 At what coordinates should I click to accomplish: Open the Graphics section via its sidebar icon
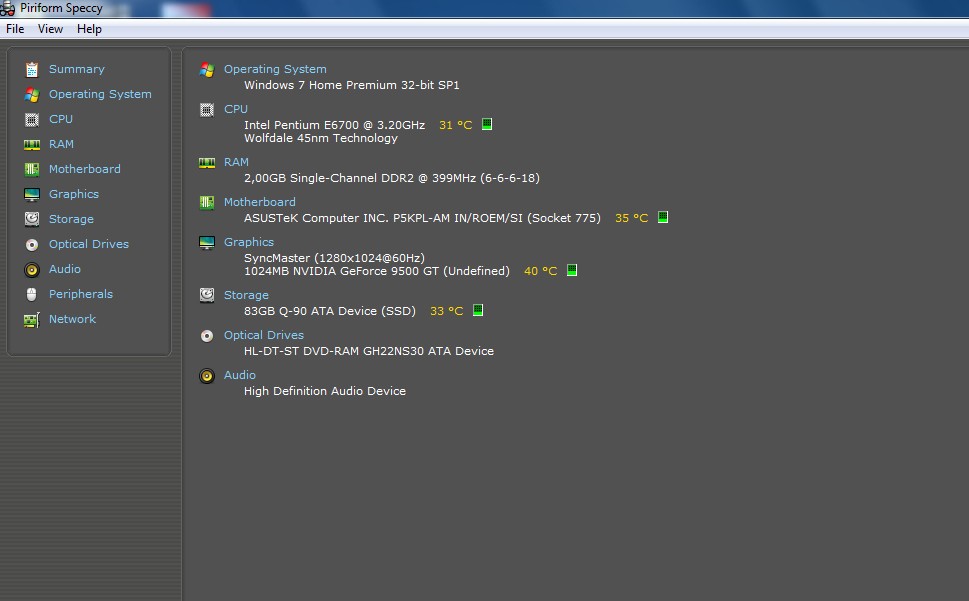click(x=33, y=194)
